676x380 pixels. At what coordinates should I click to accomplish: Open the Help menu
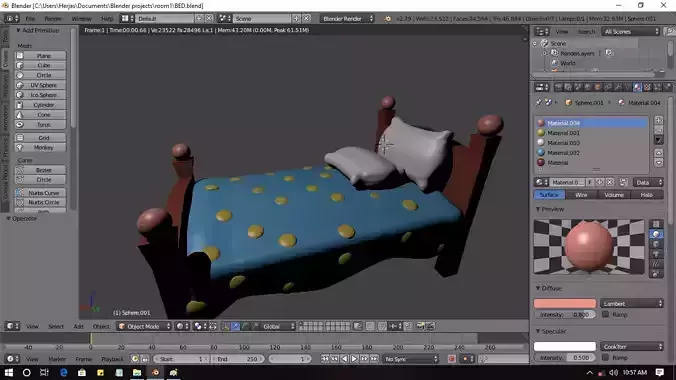click(107, 19)
